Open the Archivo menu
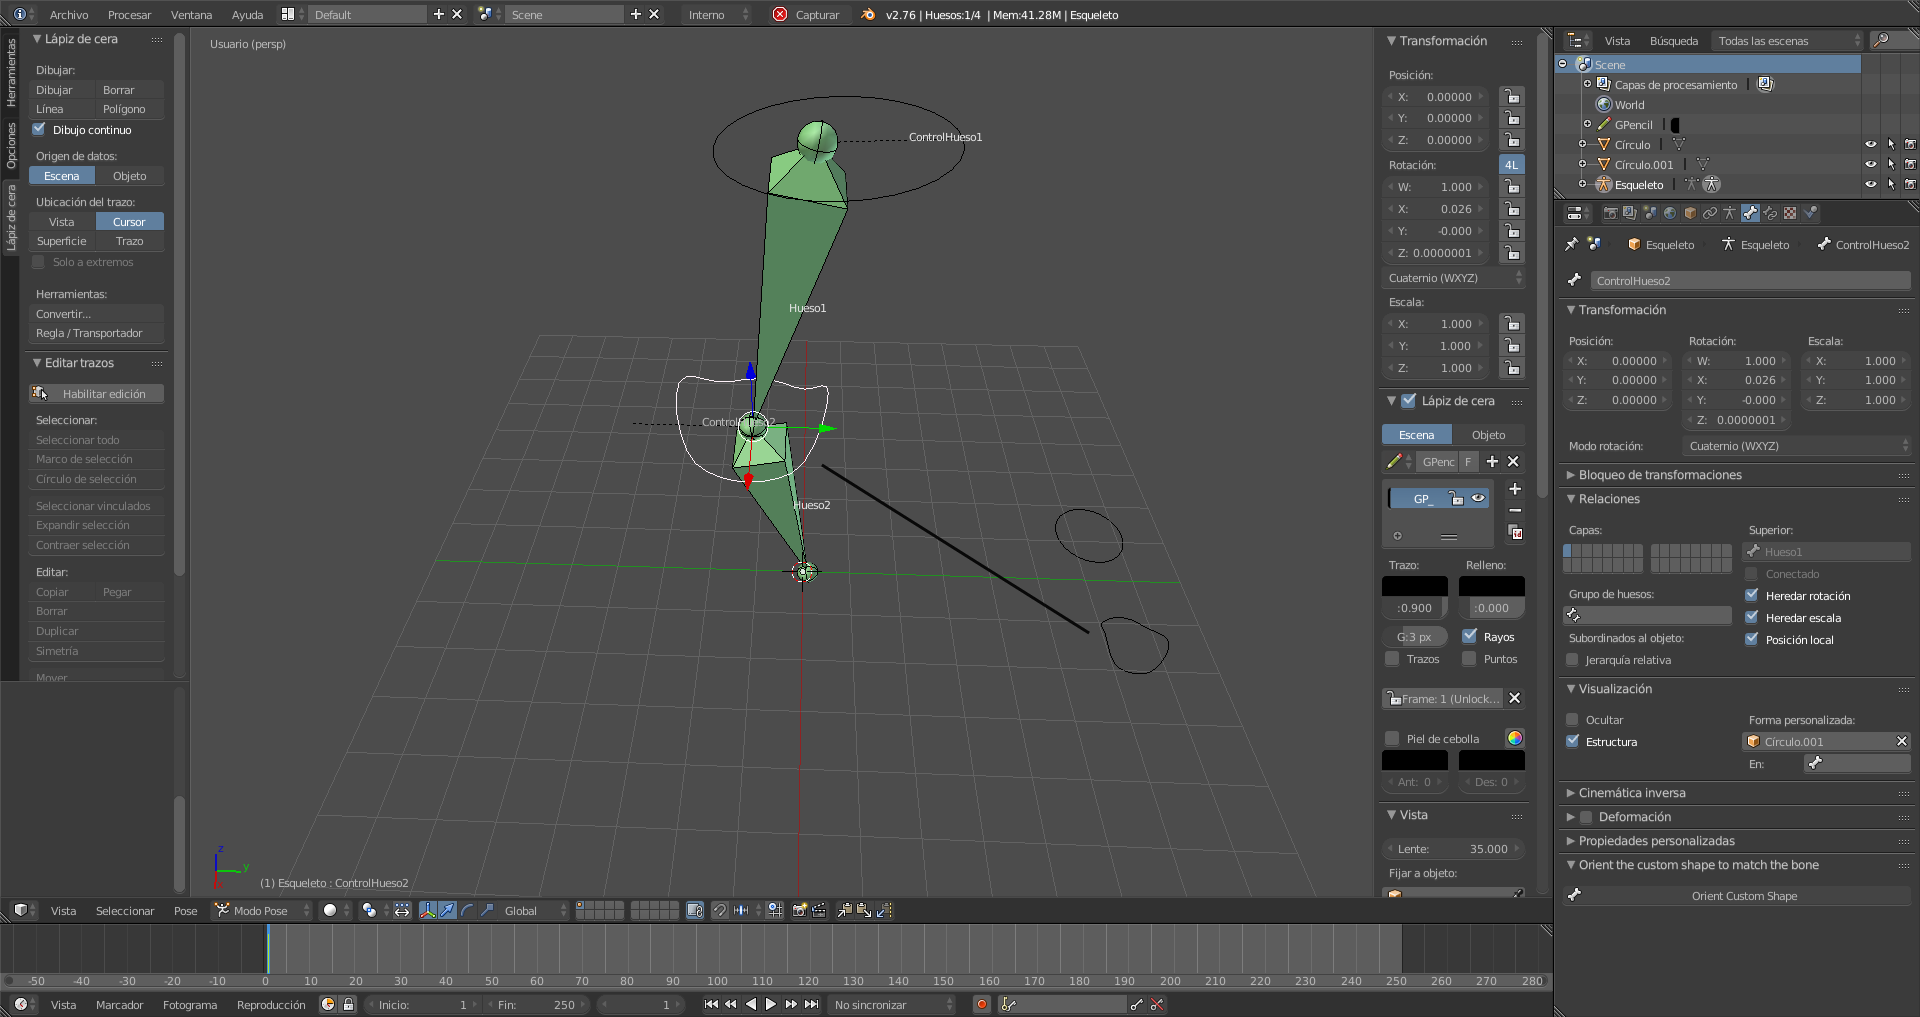 click(x=69, y=15)
